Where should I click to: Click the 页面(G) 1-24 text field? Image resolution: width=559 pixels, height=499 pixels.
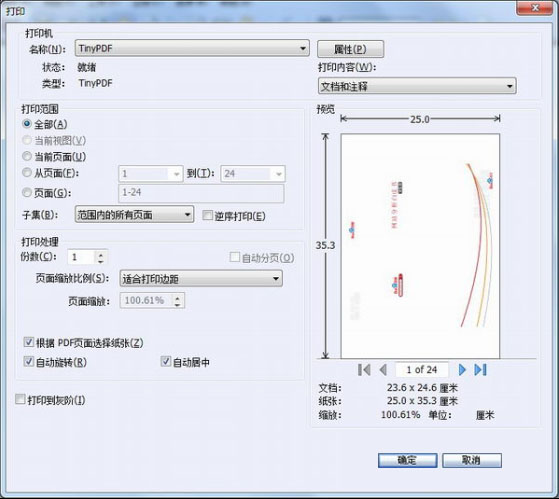[201, 193]
